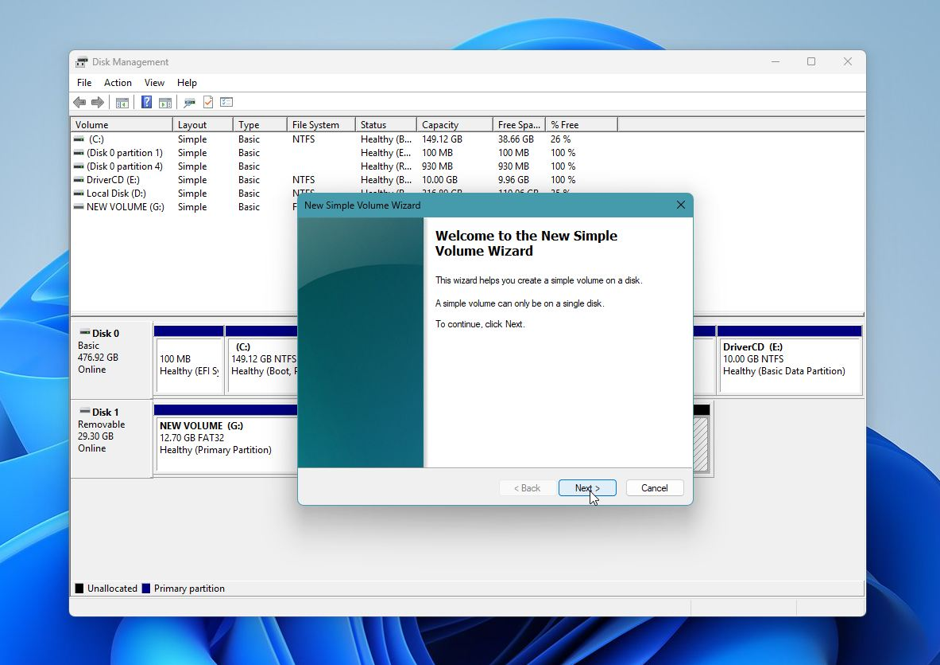
Task: Select the (C:) volume row name
Action: pyautogui.click(x=95, y=139)
